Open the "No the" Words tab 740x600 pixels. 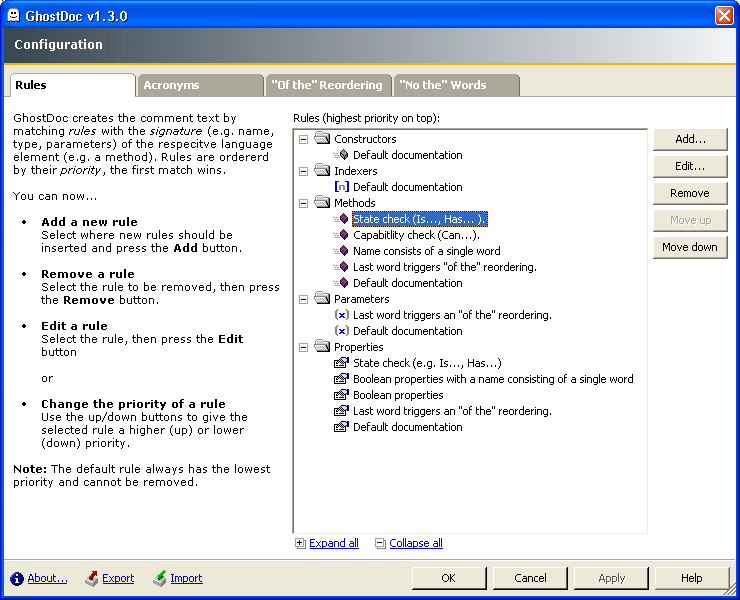[456, 85]
